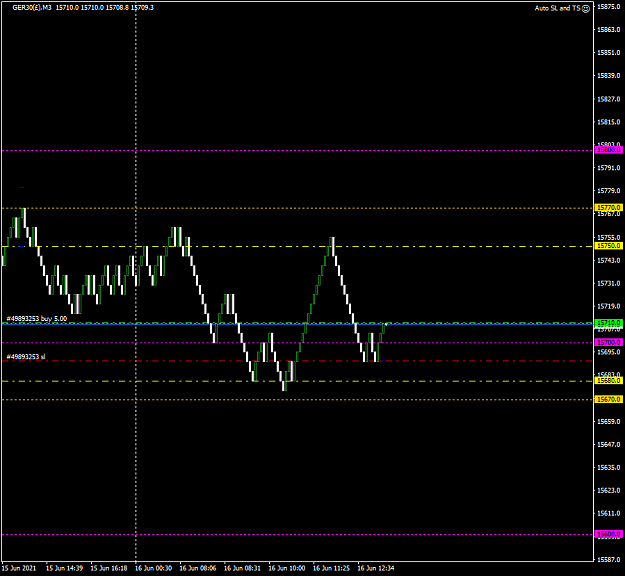Image resolution: width=625 pixels, height=576 pixels.
Task: Click the 15659.0 price scale label
Action: [x=609, y=421]
